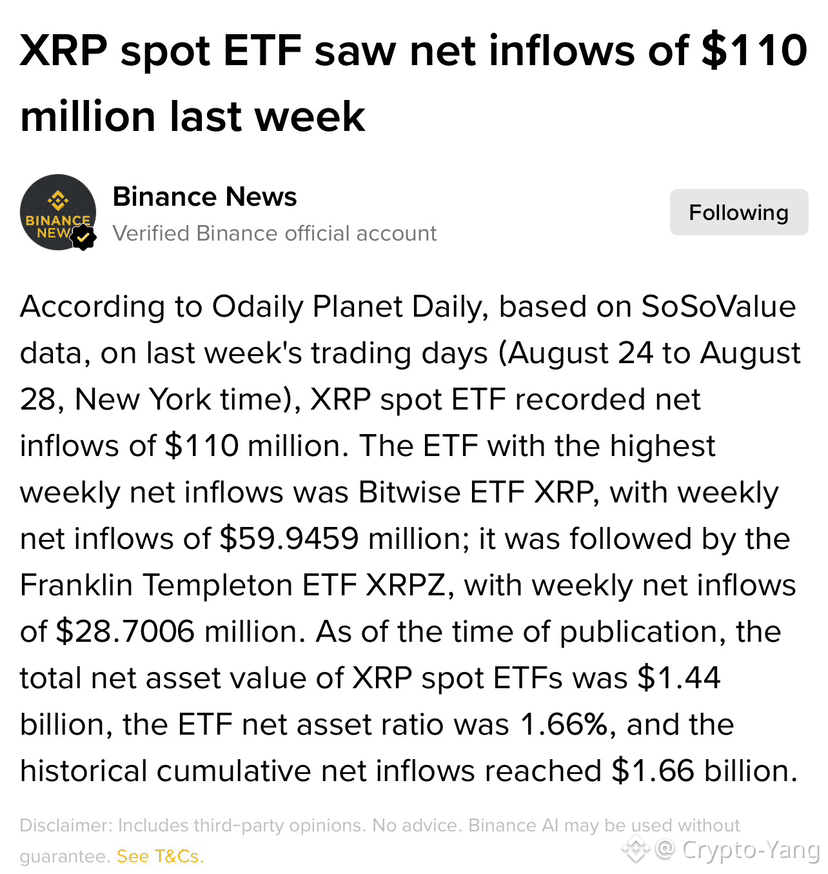828x874 pixels.
Task: Click the XRP spot ETF headline
Action: click(413, 83)
